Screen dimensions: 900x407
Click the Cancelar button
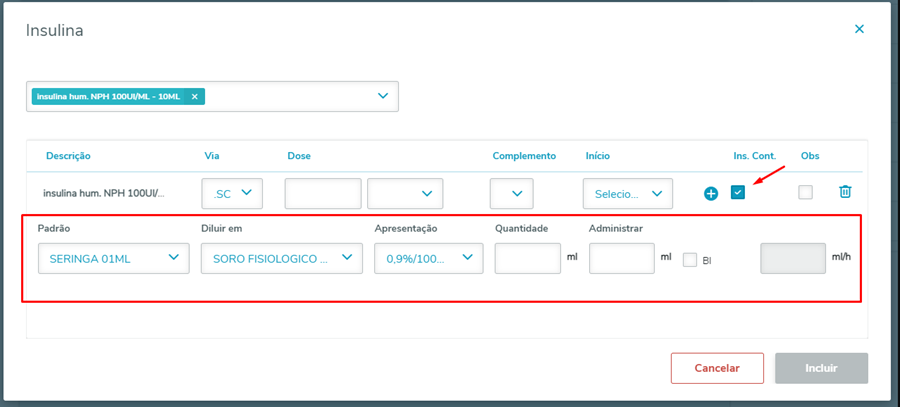[717, 368]
